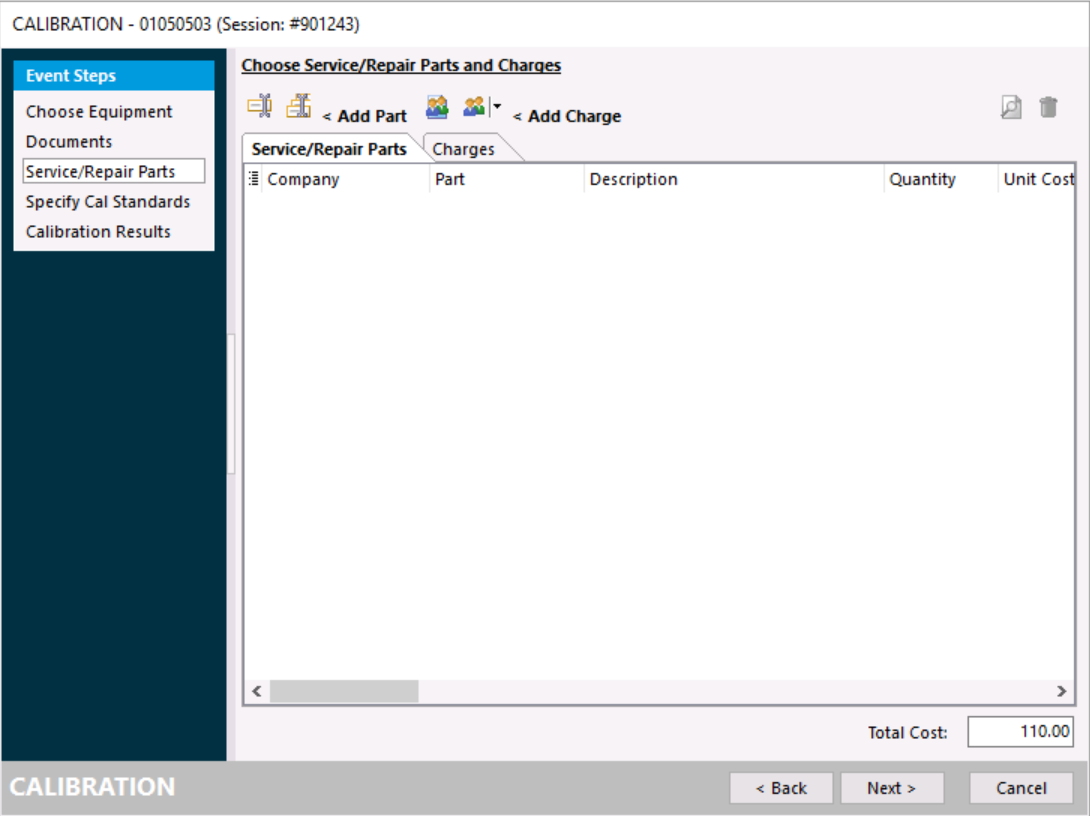Click the horizontal scrollbar right arrow

(1062, 691)
